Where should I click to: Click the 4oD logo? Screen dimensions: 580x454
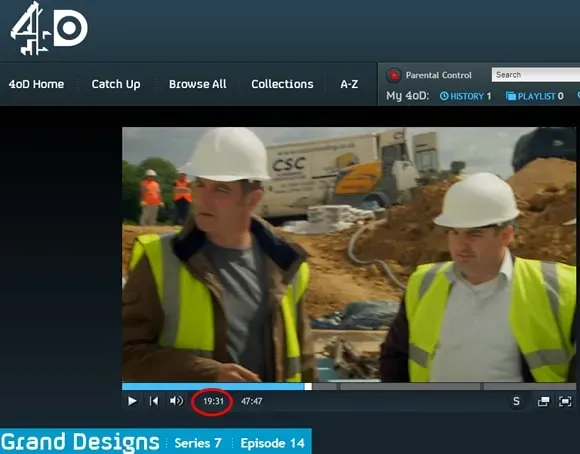point(49,28)
